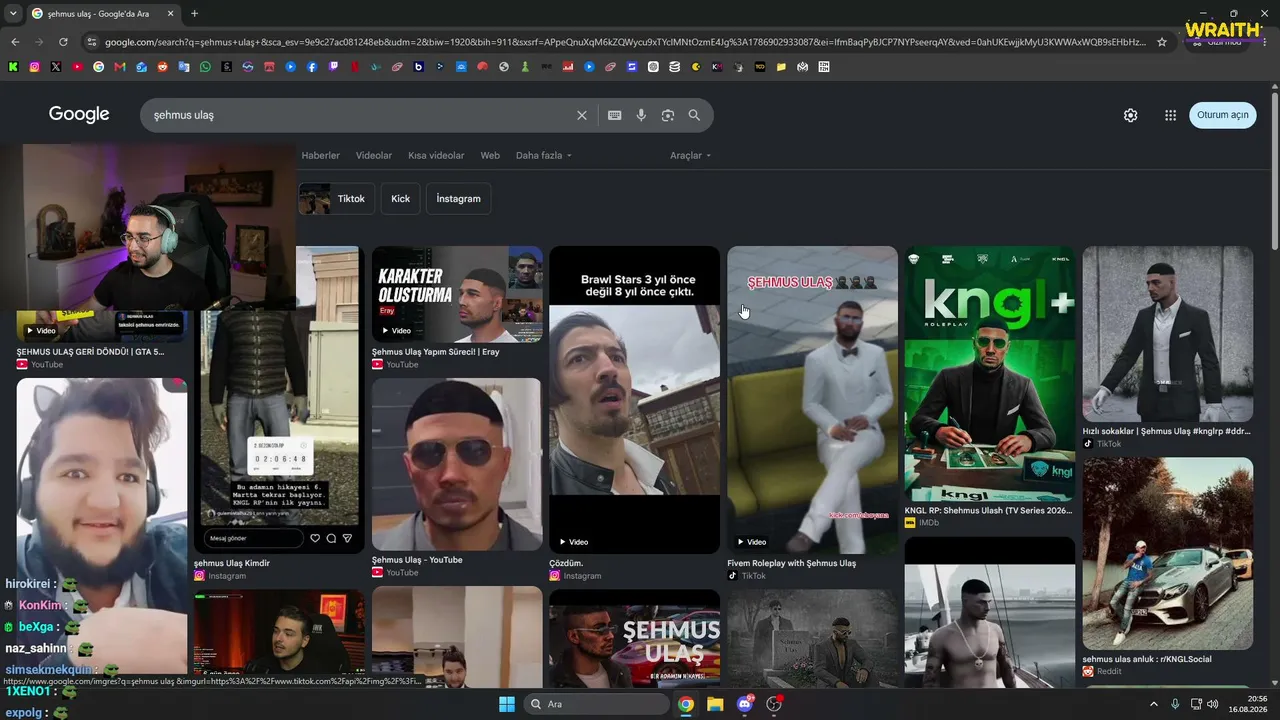The image size is (1280, 720).
Task: Open the 'Çözdüm.' Instagram result
Action: coord(566,563)
